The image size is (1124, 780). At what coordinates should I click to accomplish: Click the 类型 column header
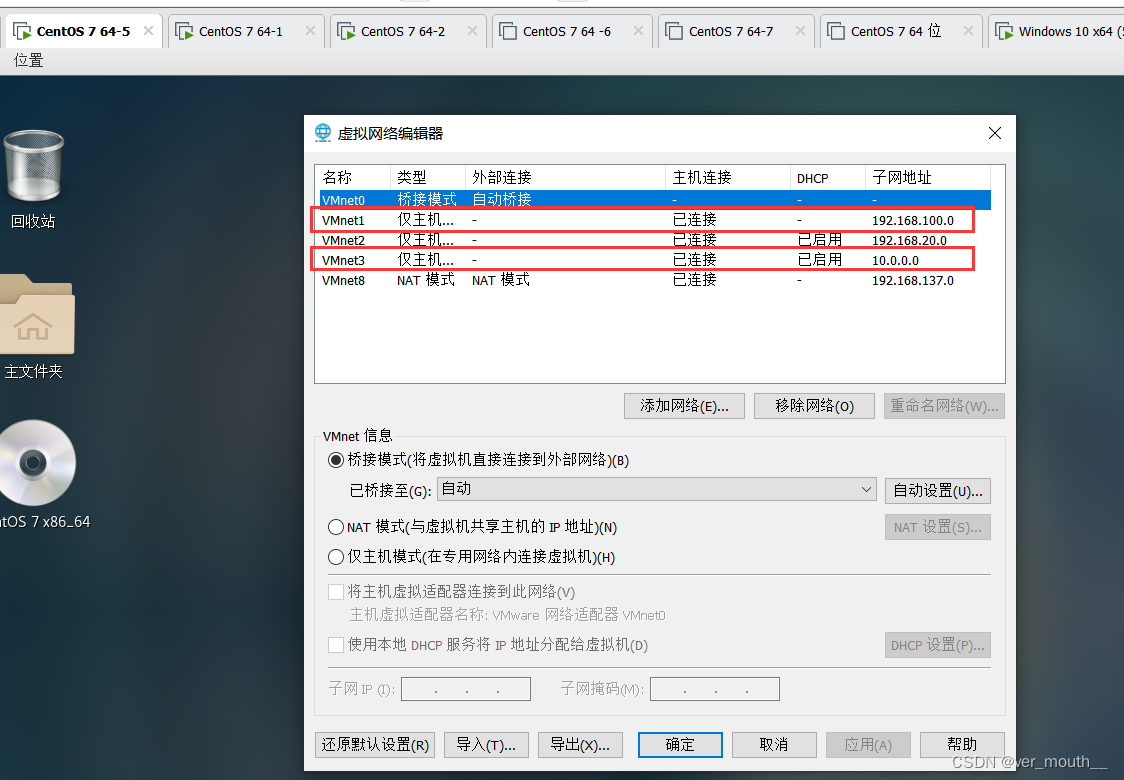pos(428,178)
